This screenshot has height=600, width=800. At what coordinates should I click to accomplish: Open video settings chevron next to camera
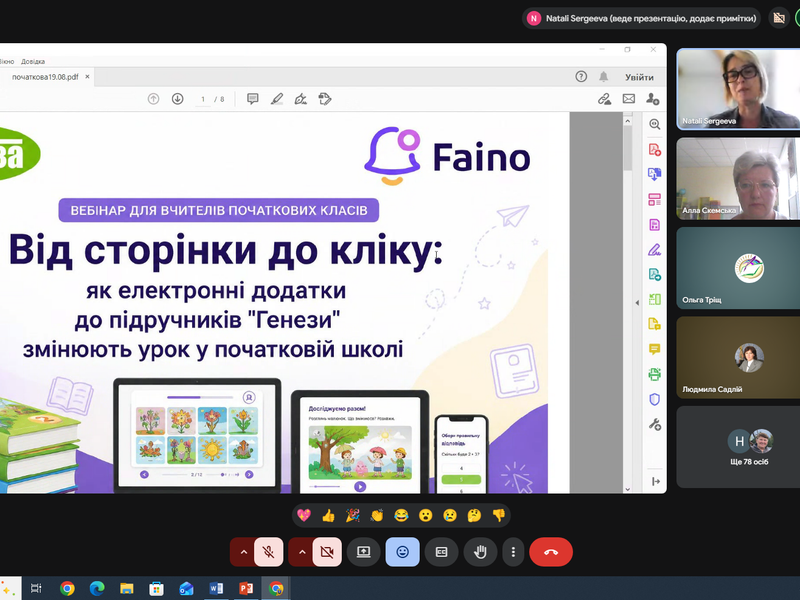302,552
